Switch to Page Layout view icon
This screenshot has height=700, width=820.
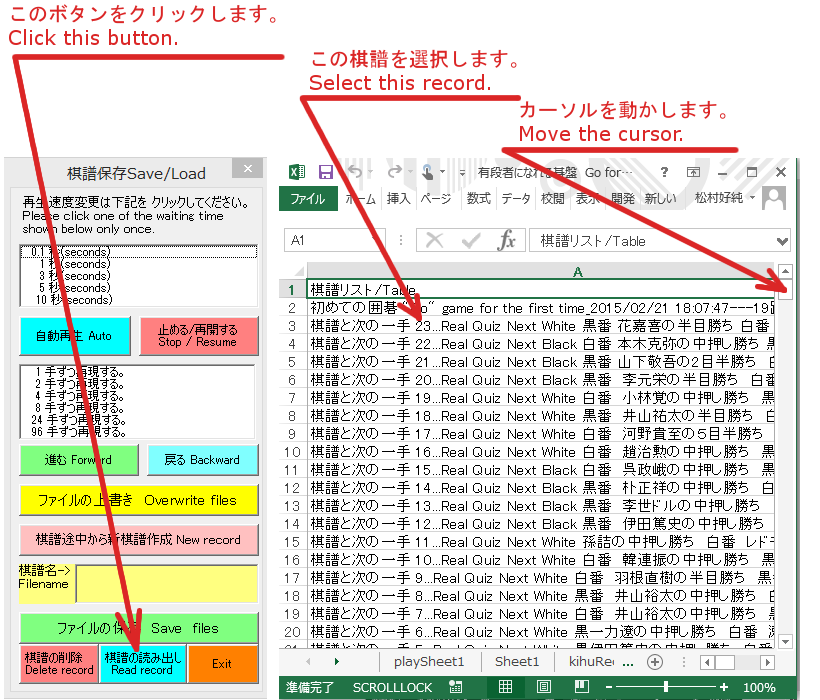pyautogui.click(x=541, y=687)
